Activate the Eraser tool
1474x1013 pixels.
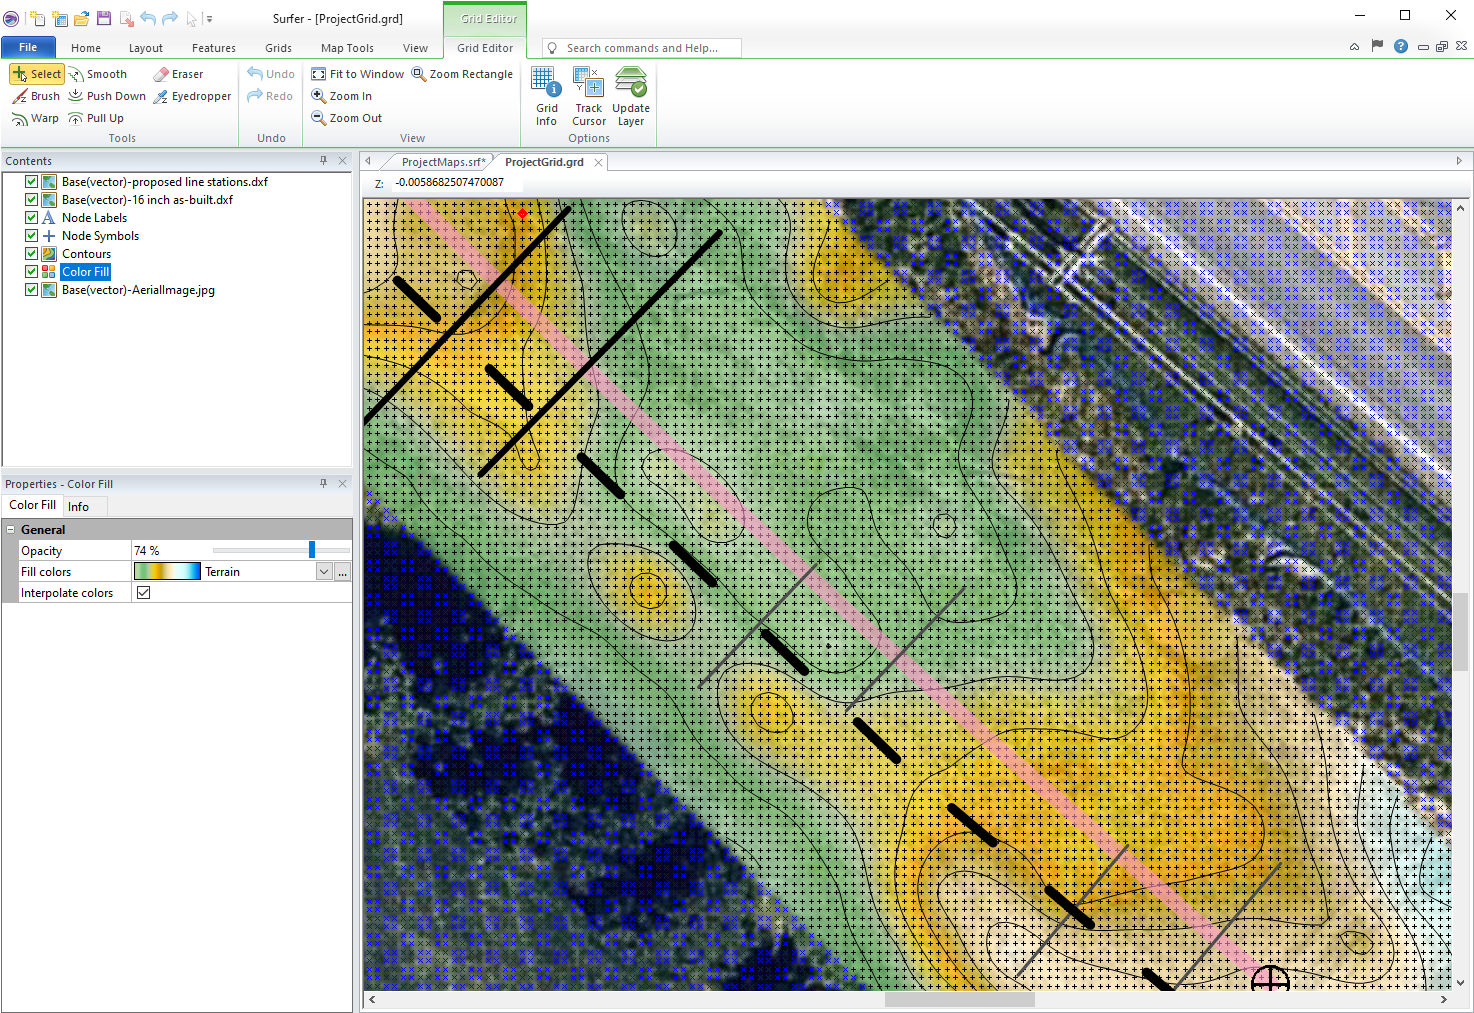pos(178,73)
